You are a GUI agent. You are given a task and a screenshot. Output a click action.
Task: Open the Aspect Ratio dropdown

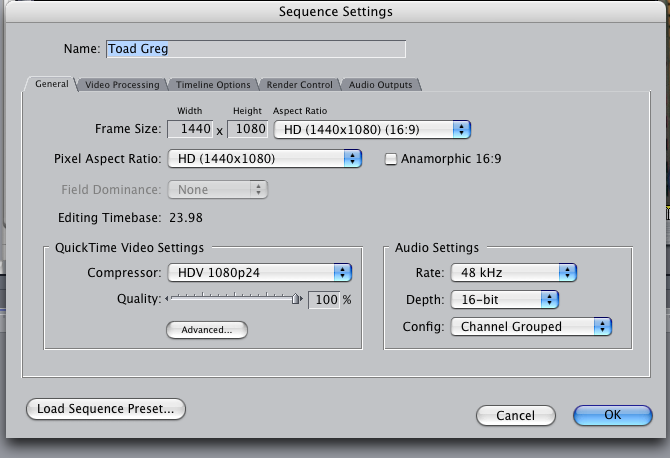coord(372,129)
